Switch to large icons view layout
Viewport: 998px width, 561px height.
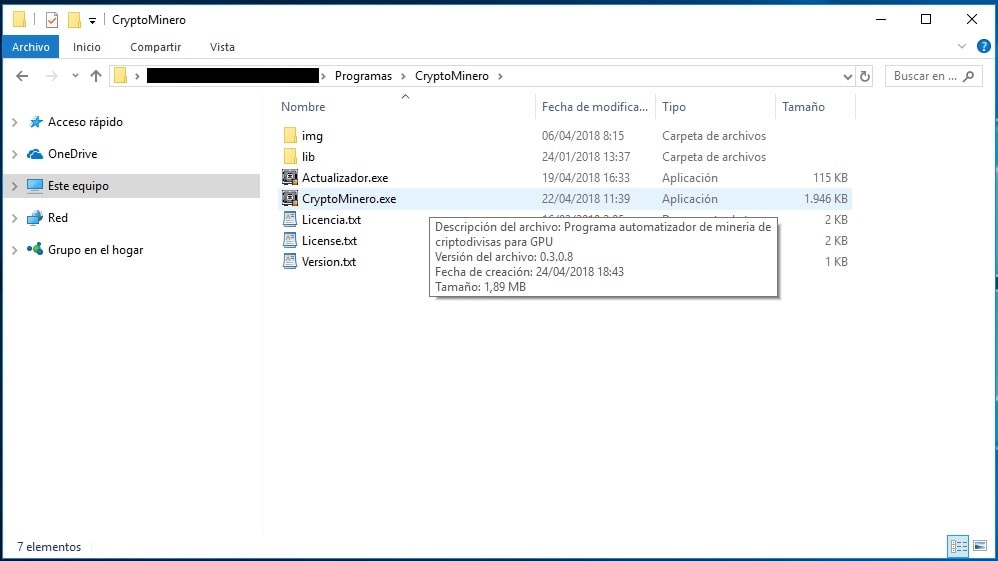(x=980, y=546)
